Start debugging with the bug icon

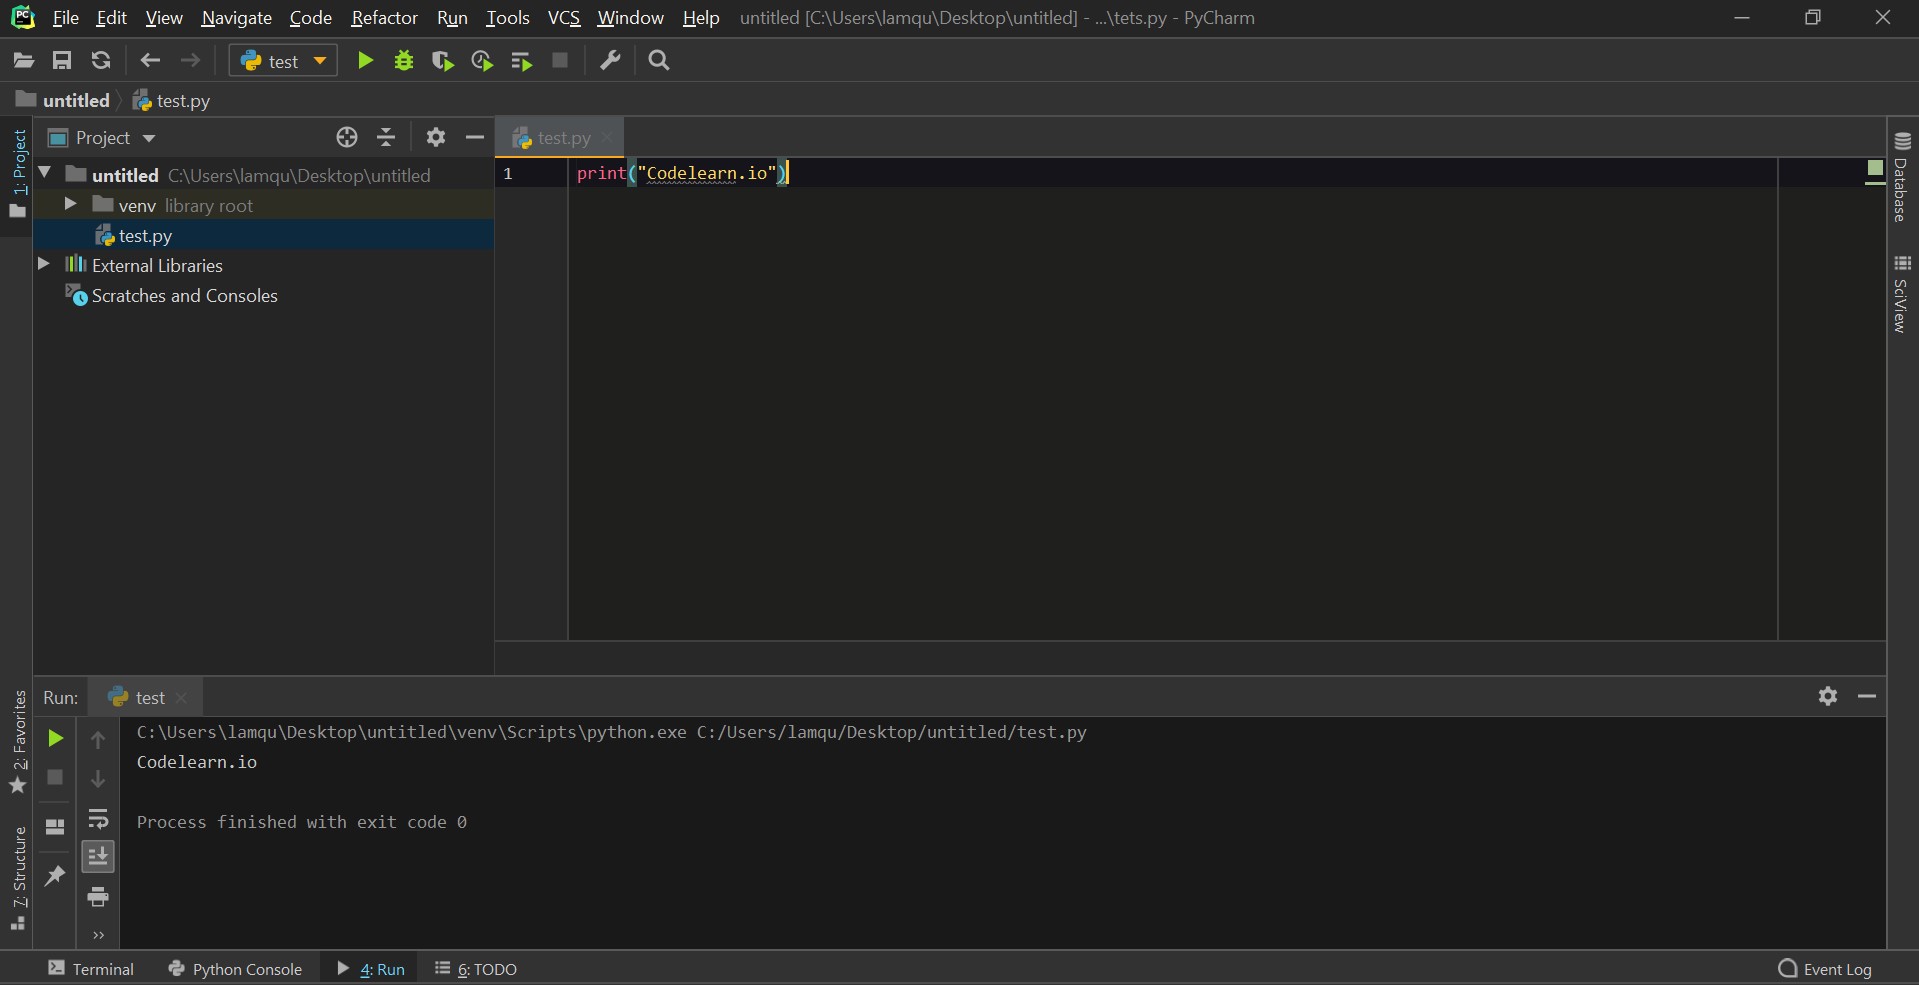pos(403,60)
